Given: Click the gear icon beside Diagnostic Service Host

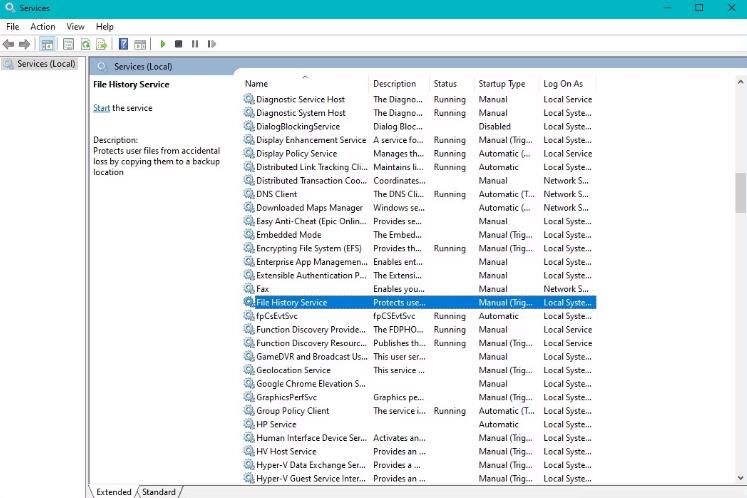Looking at the screenshot, I should pos(249,99).
